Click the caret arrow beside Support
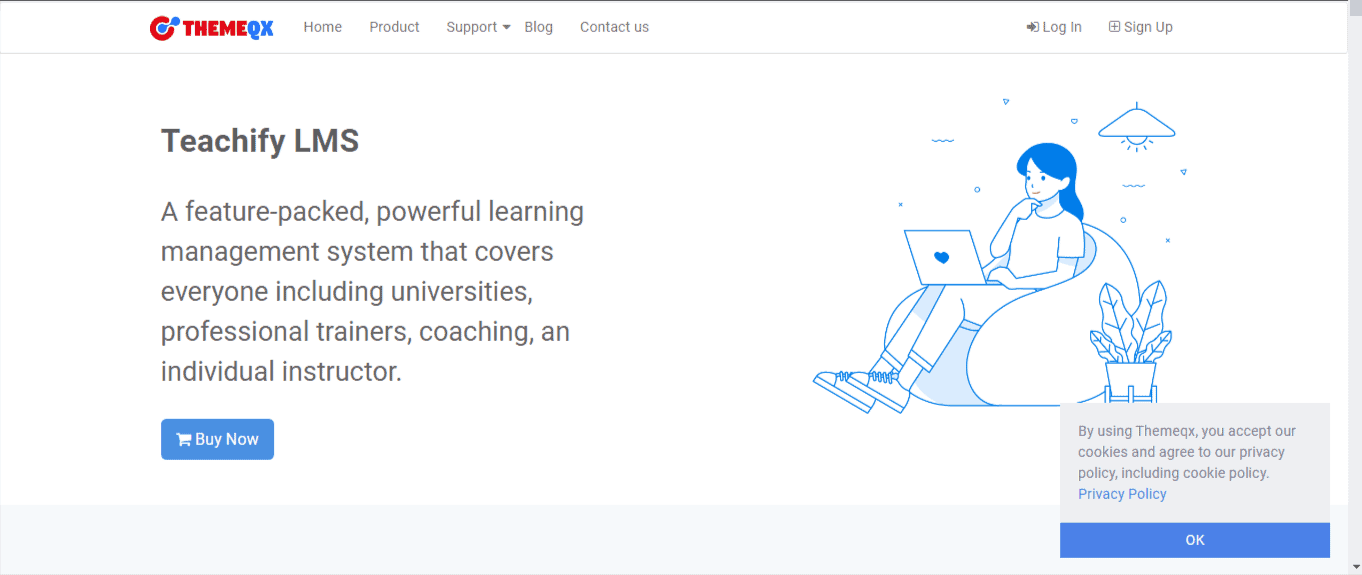This screenshot has width=1362, height=575. [506, 28]
